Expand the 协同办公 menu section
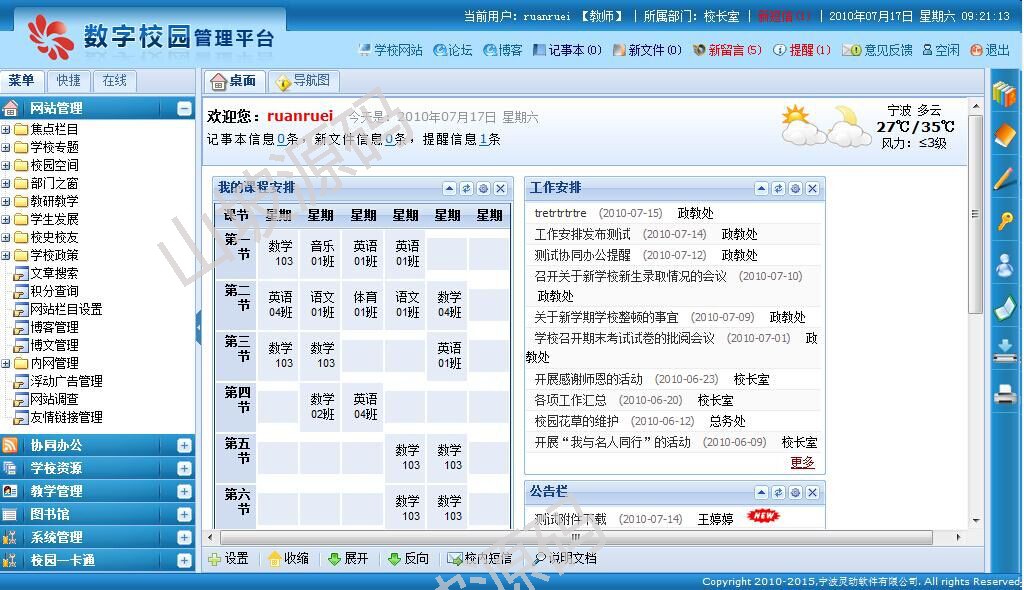 (x=185, y=446)
